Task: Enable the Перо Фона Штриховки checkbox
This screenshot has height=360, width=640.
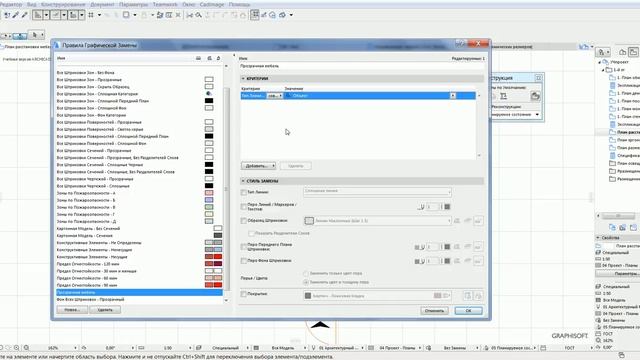Action: (x=243, y=261)
